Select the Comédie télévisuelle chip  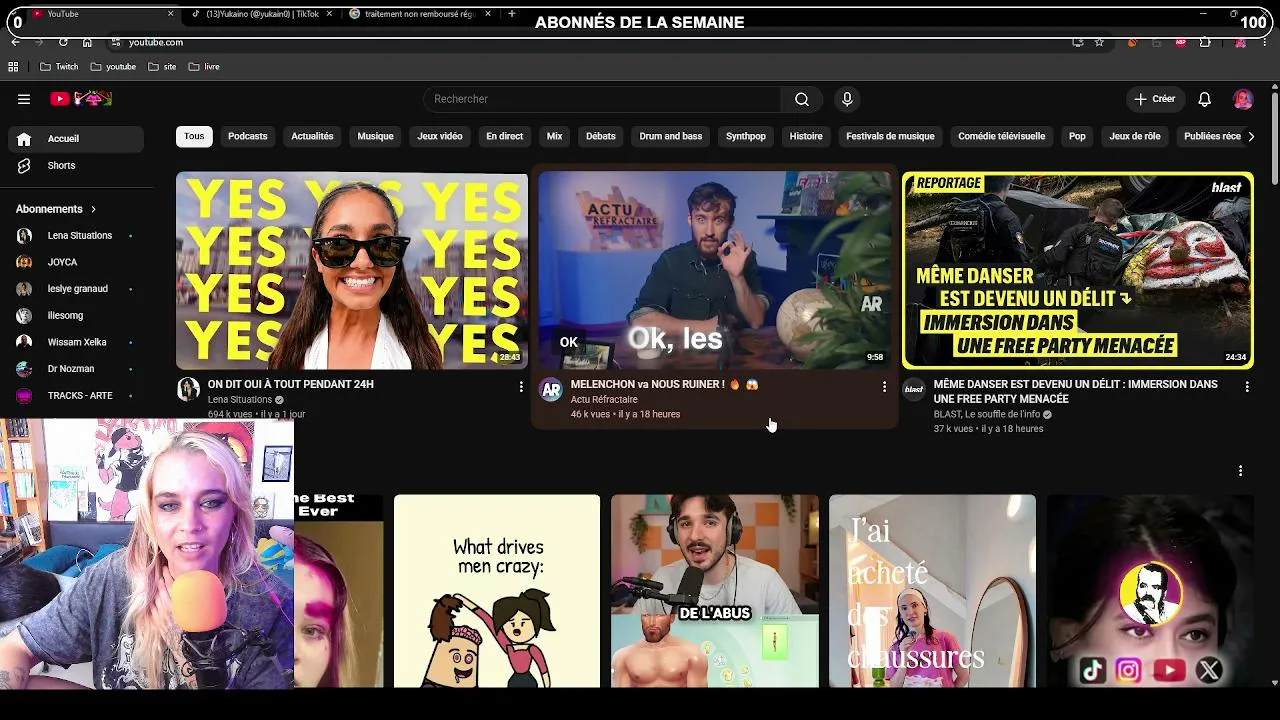1002,136
